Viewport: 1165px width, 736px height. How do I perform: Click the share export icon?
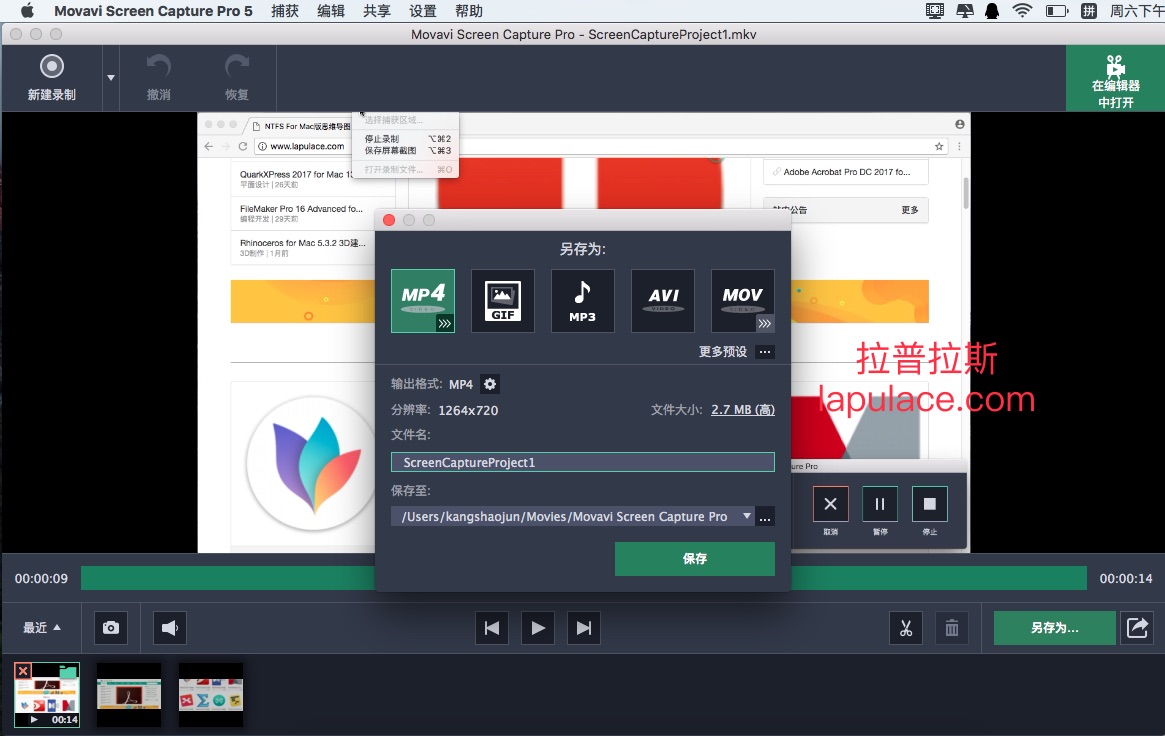click(x=1137, y=627)
